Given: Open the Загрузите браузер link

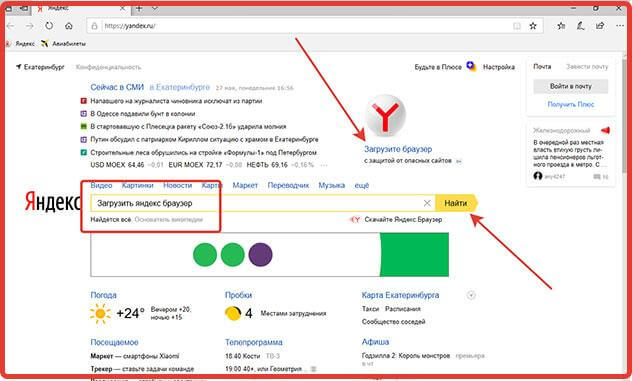Looking at the screenshot, I should click(x=398, y=149).
